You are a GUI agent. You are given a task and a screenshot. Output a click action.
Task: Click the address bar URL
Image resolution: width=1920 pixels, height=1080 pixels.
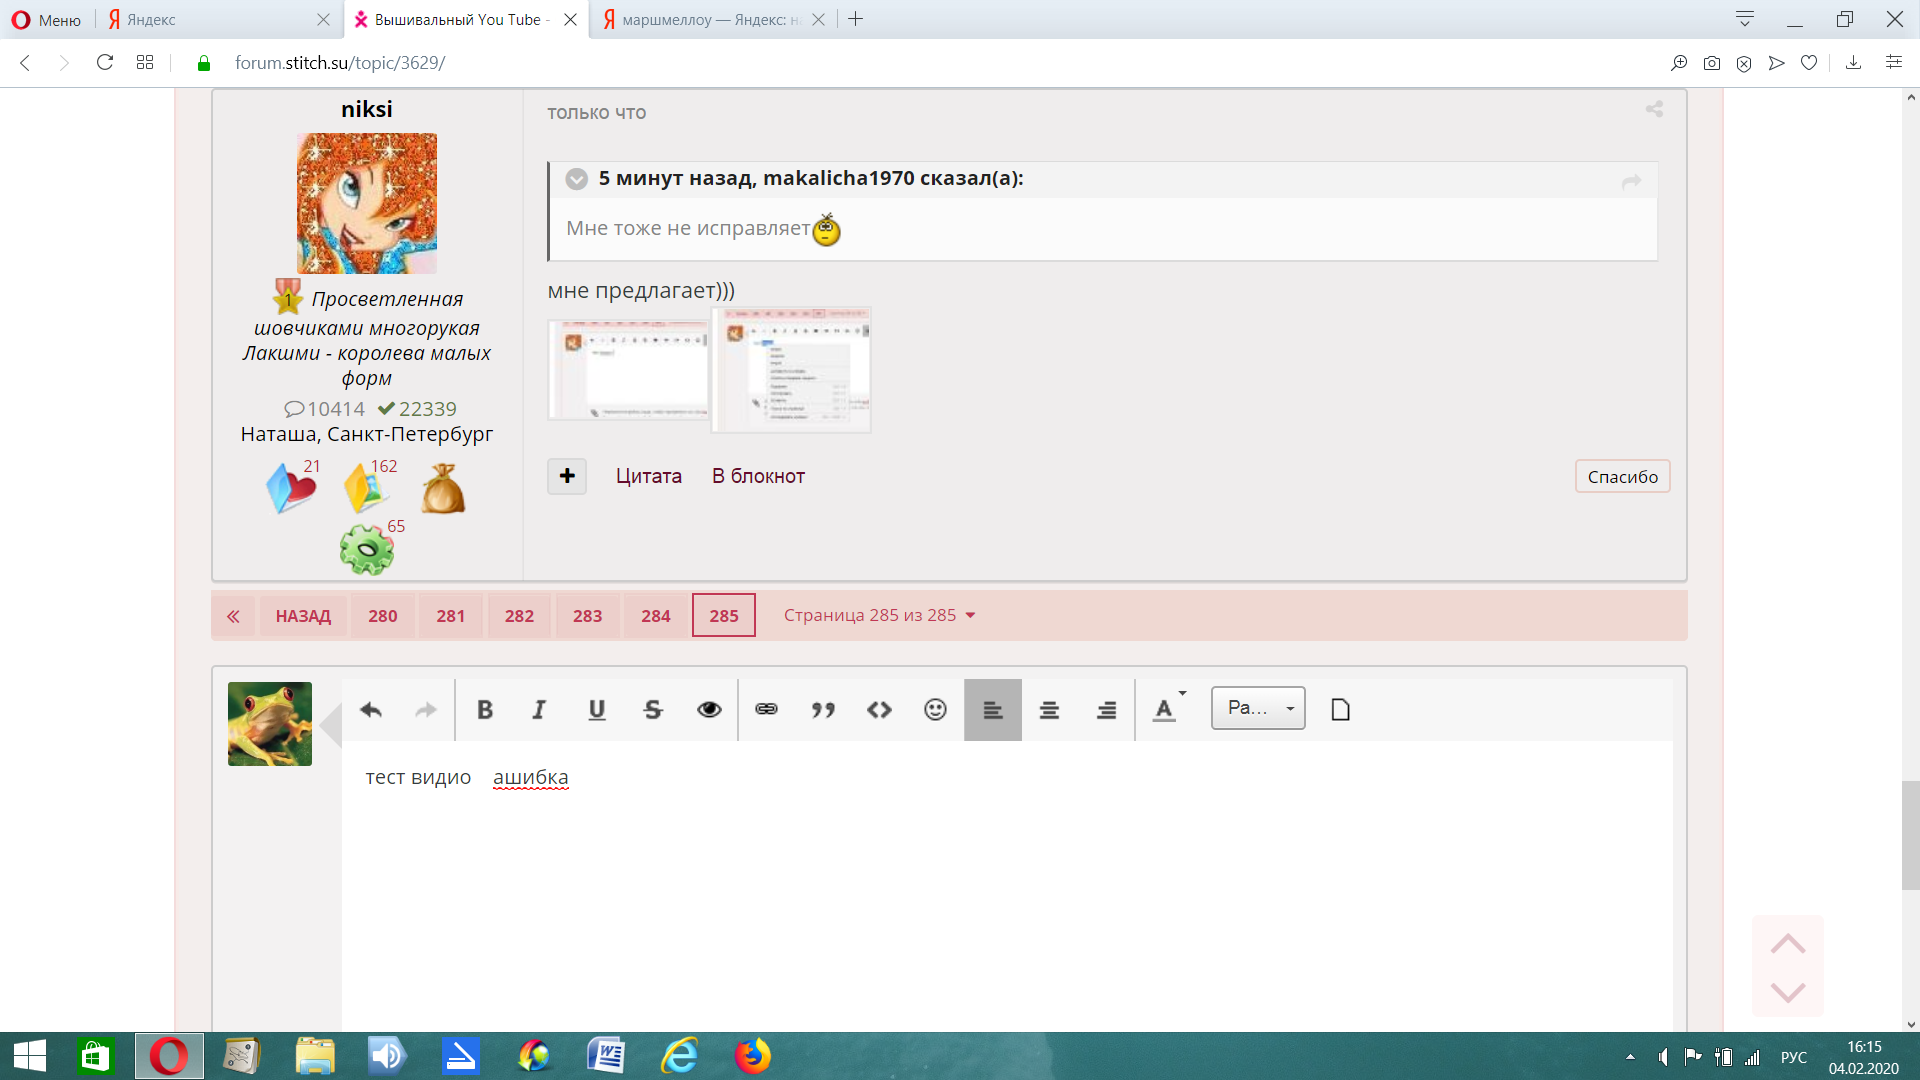pos(340,63)
